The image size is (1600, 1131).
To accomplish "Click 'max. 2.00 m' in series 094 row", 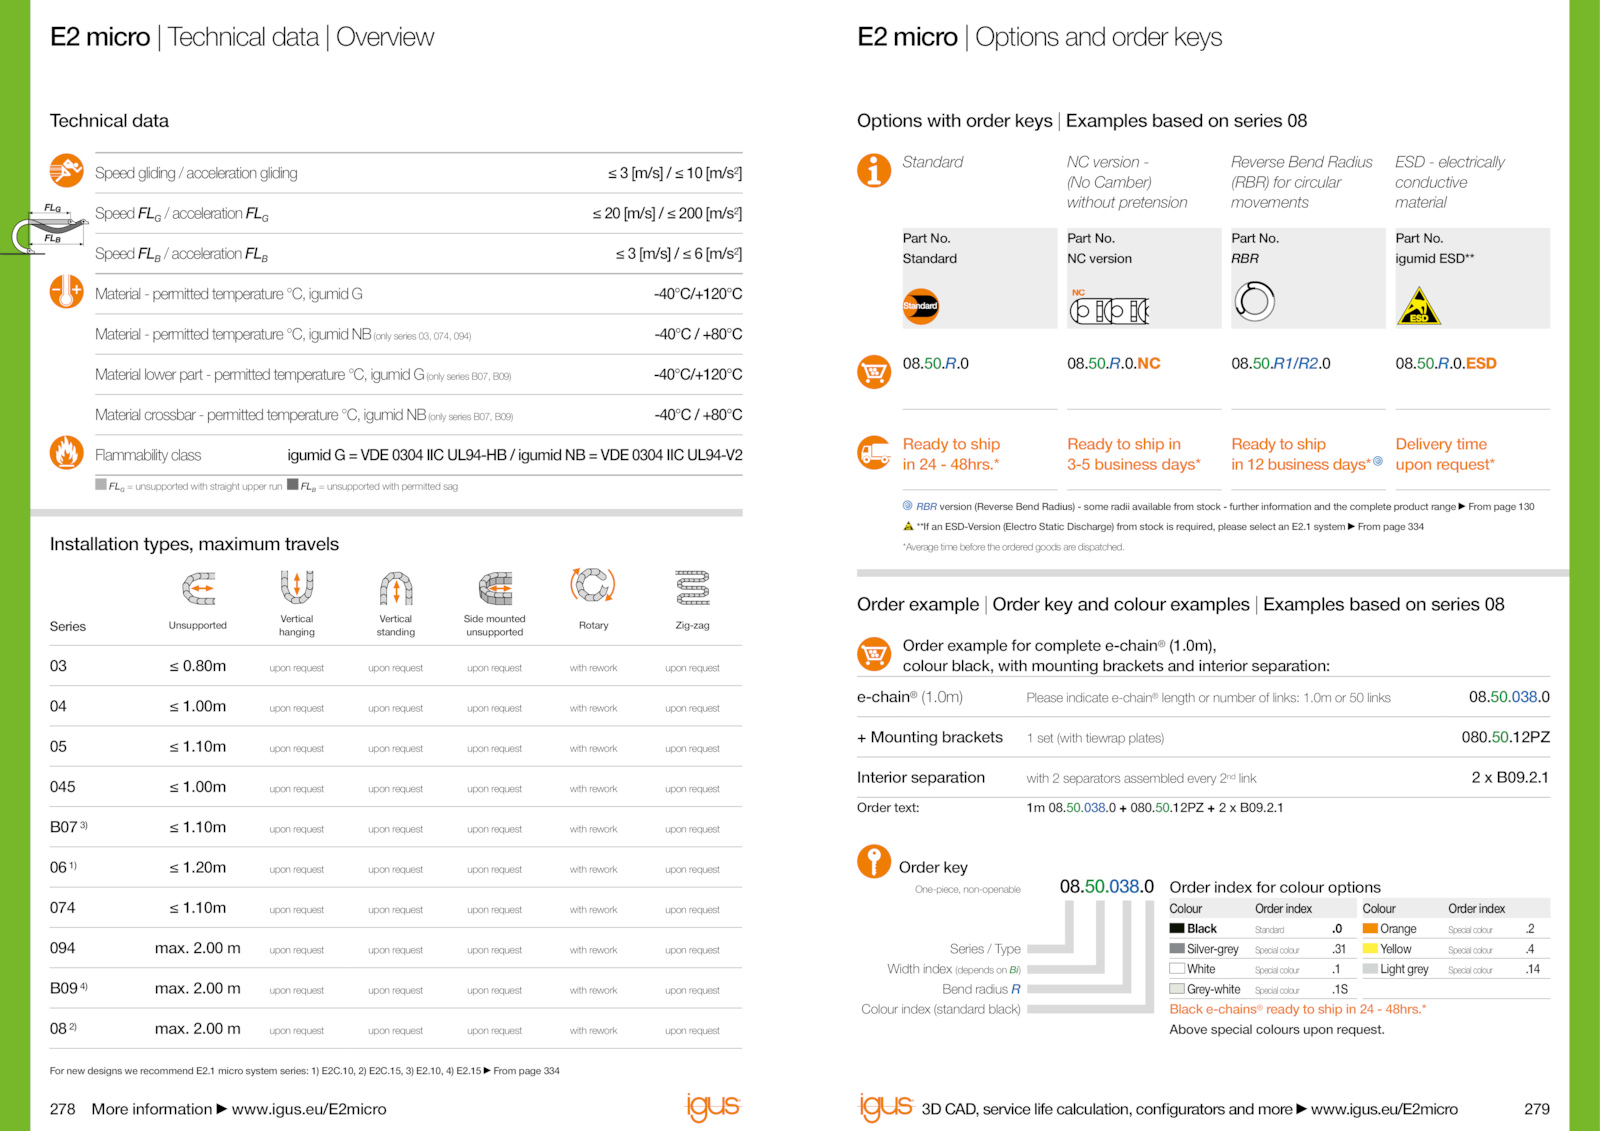I will (197, 948).
